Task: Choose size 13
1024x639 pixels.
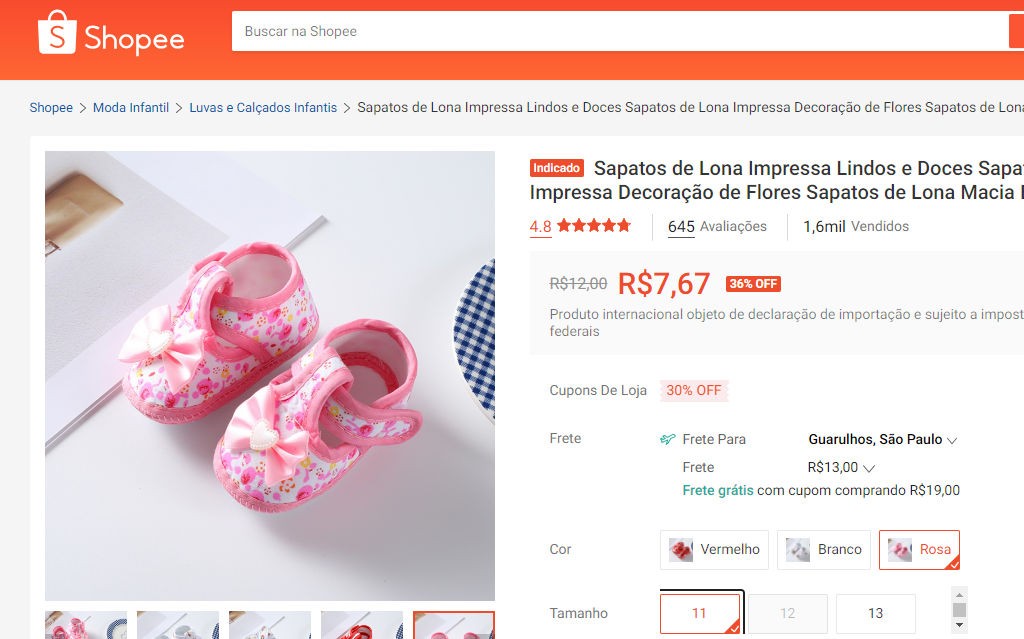Action: (x=875, y=613)
